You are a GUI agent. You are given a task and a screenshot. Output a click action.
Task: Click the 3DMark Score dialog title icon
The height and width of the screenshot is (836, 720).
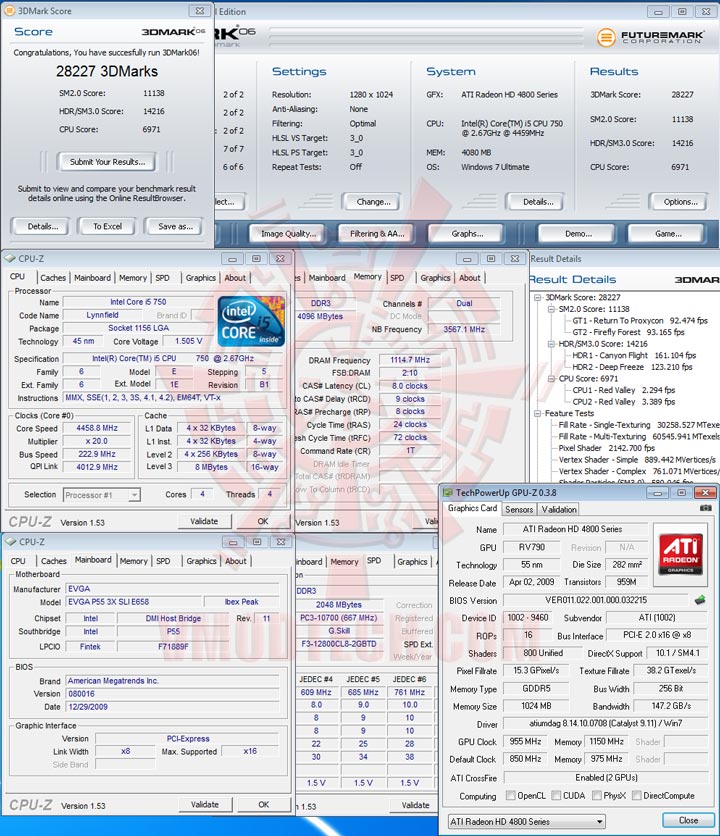tap(9, 11)
